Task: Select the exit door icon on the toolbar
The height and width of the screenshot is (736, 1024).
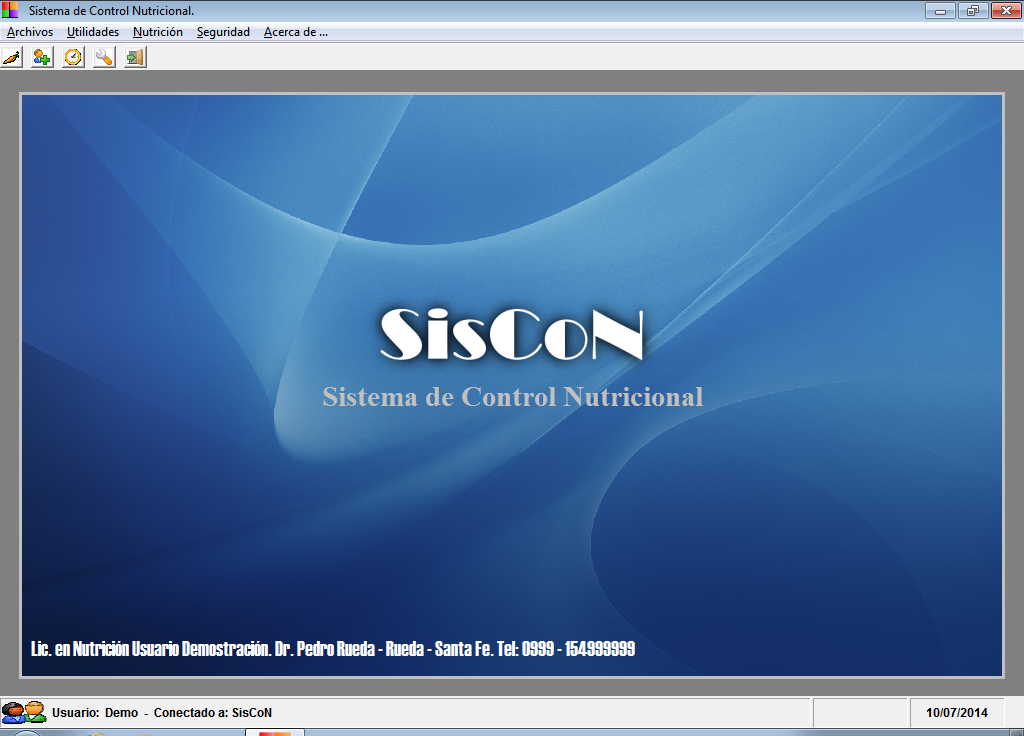Action: coord(133,57)
